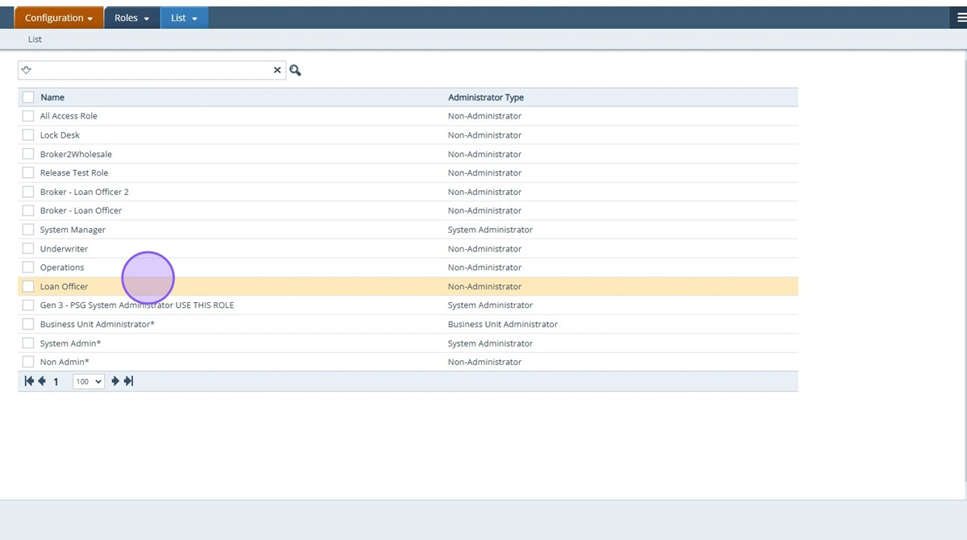Image resolution: width=967 pixels, height=540 pixels.
Task: Check the Select All checkbox in header
Action: click(28, 98)
